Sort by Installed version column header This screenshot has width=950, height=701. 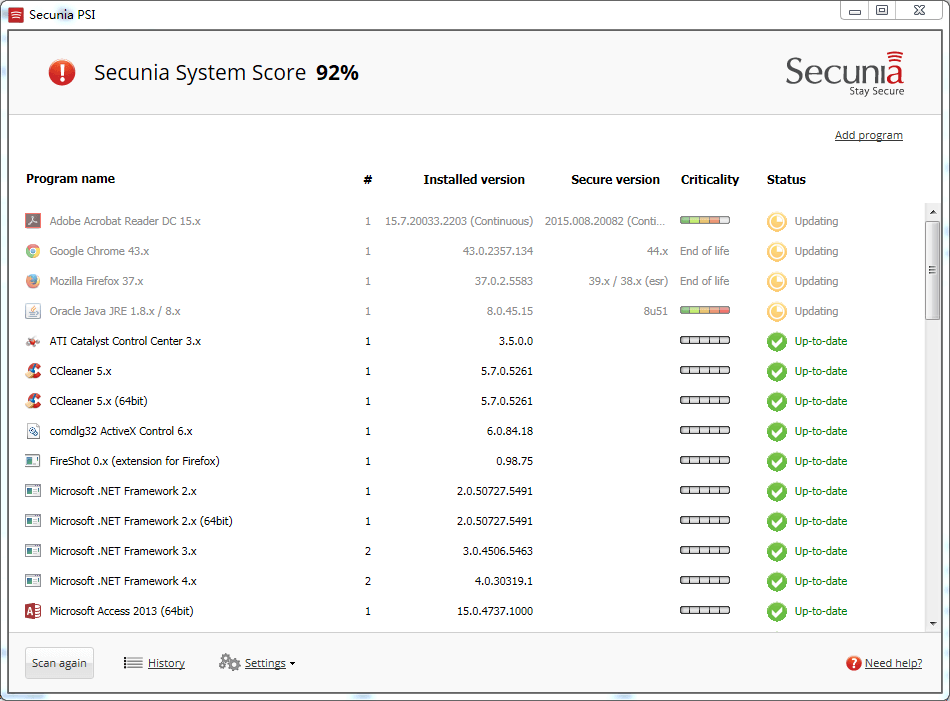474,179
